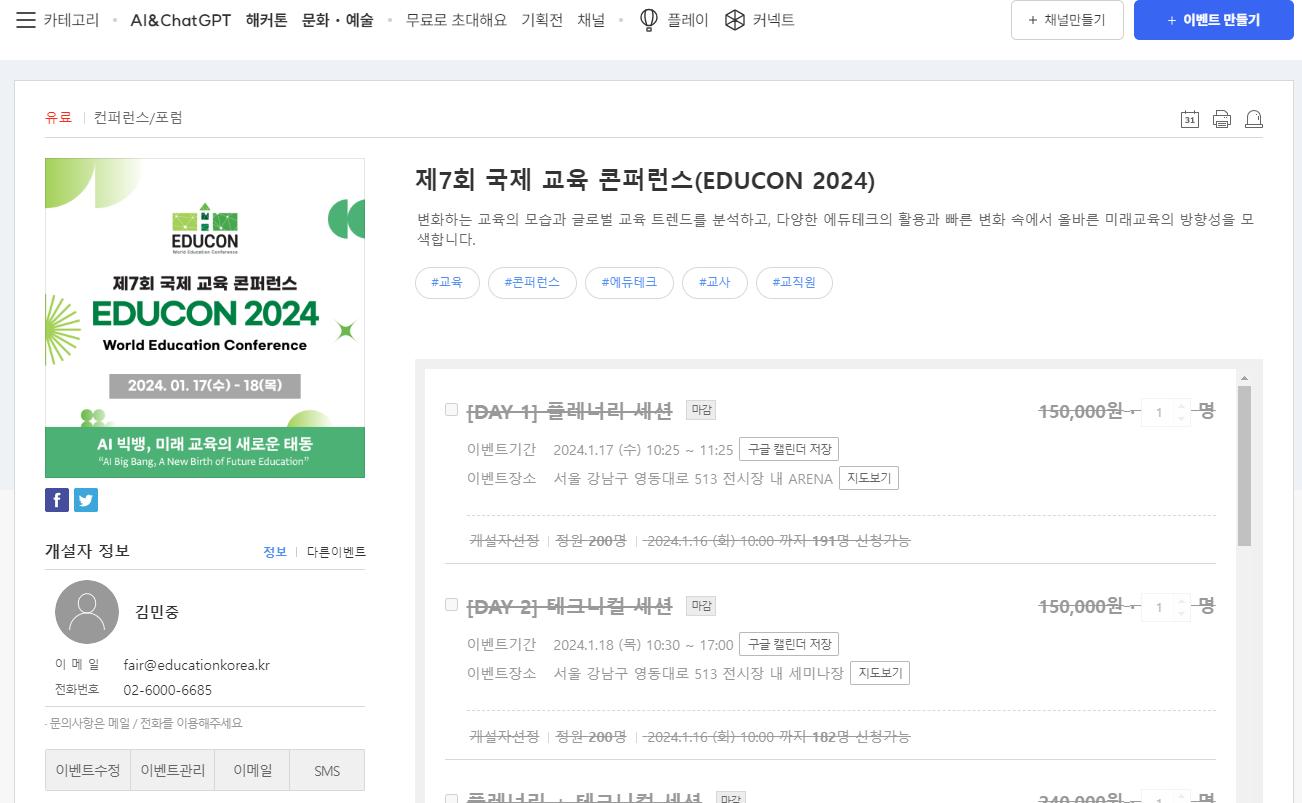This screenshot has height=803, width=1302.
Task: Click the 플레이 label in the top bar
Action: (x=688, y=20)
